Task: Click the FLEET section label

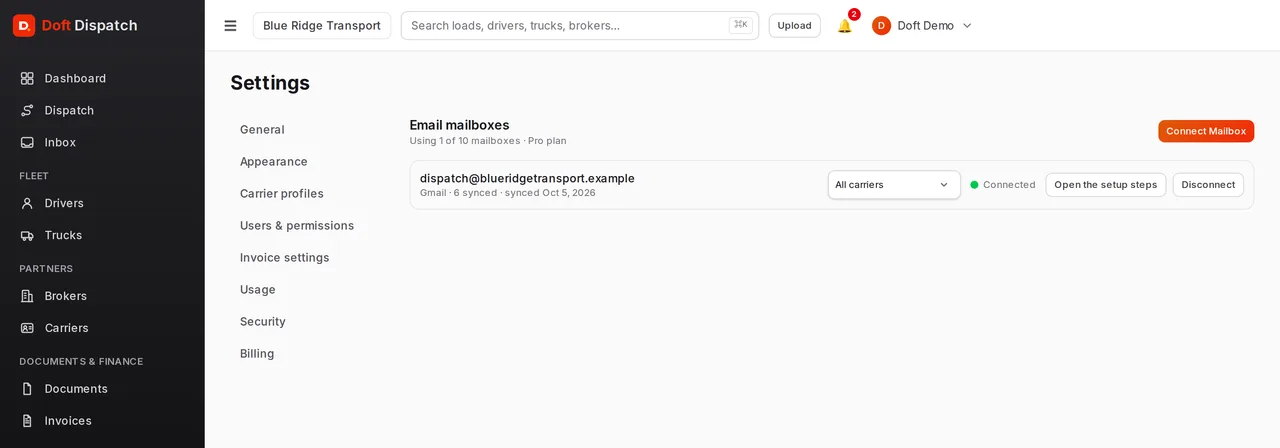Action: tap(34, 176)
